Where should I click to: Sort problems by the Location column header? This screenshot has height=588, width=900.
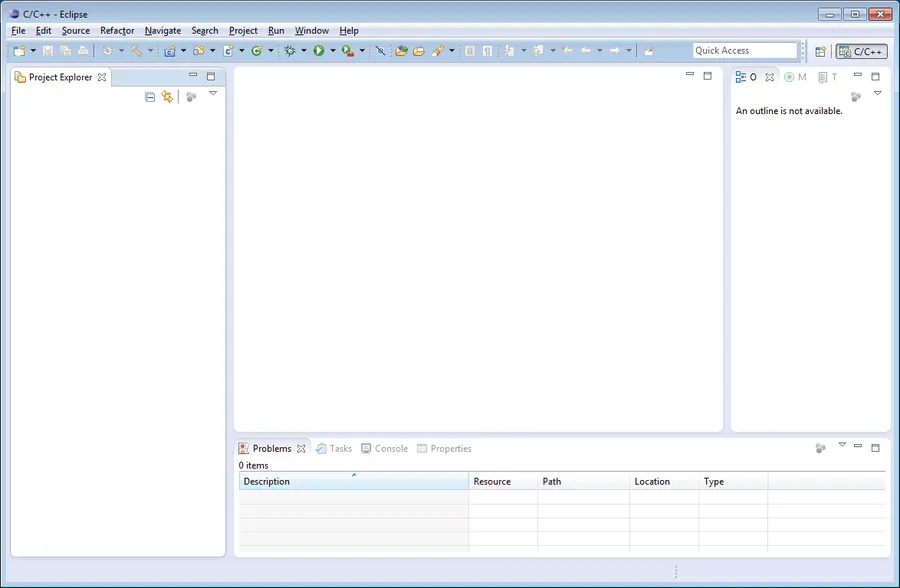(x=664, y=481)
